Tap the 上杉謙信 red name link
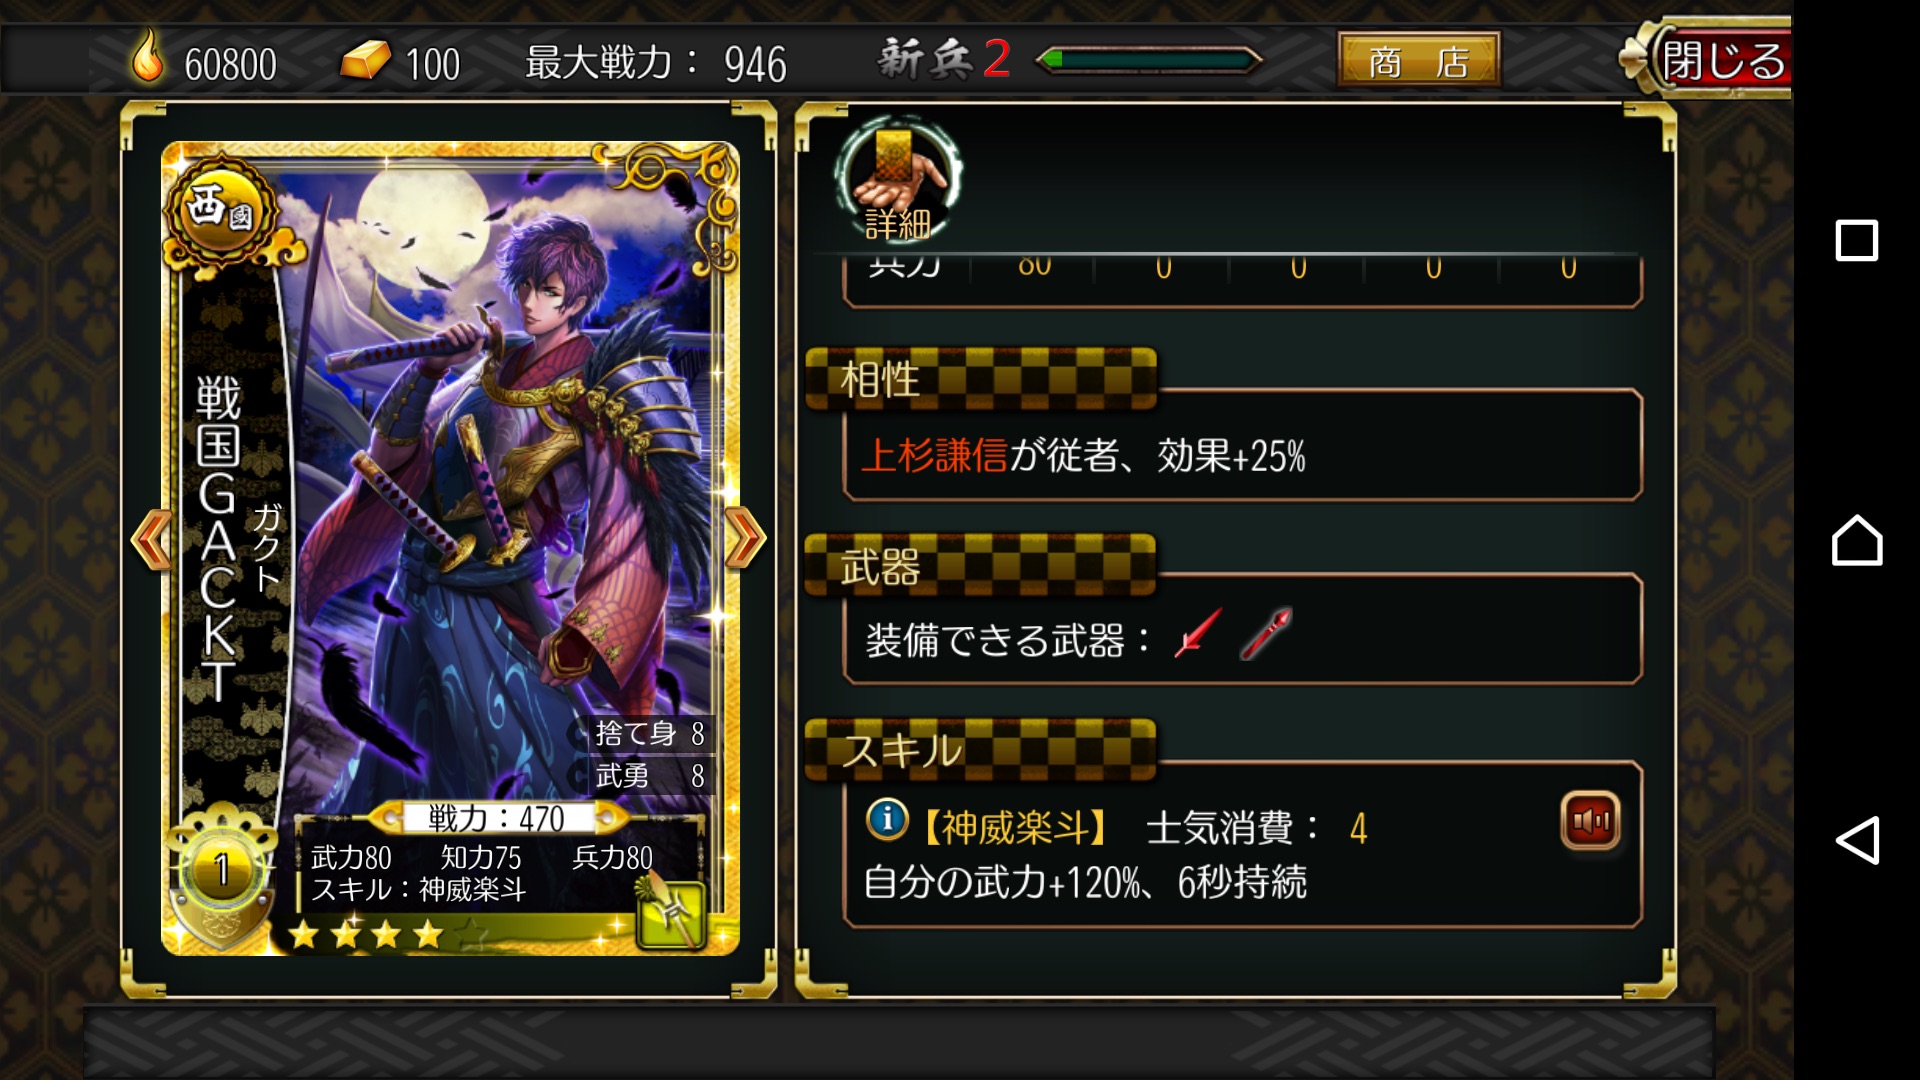The height and width of the screenshot is (1080, 1920). click(934, 456)
